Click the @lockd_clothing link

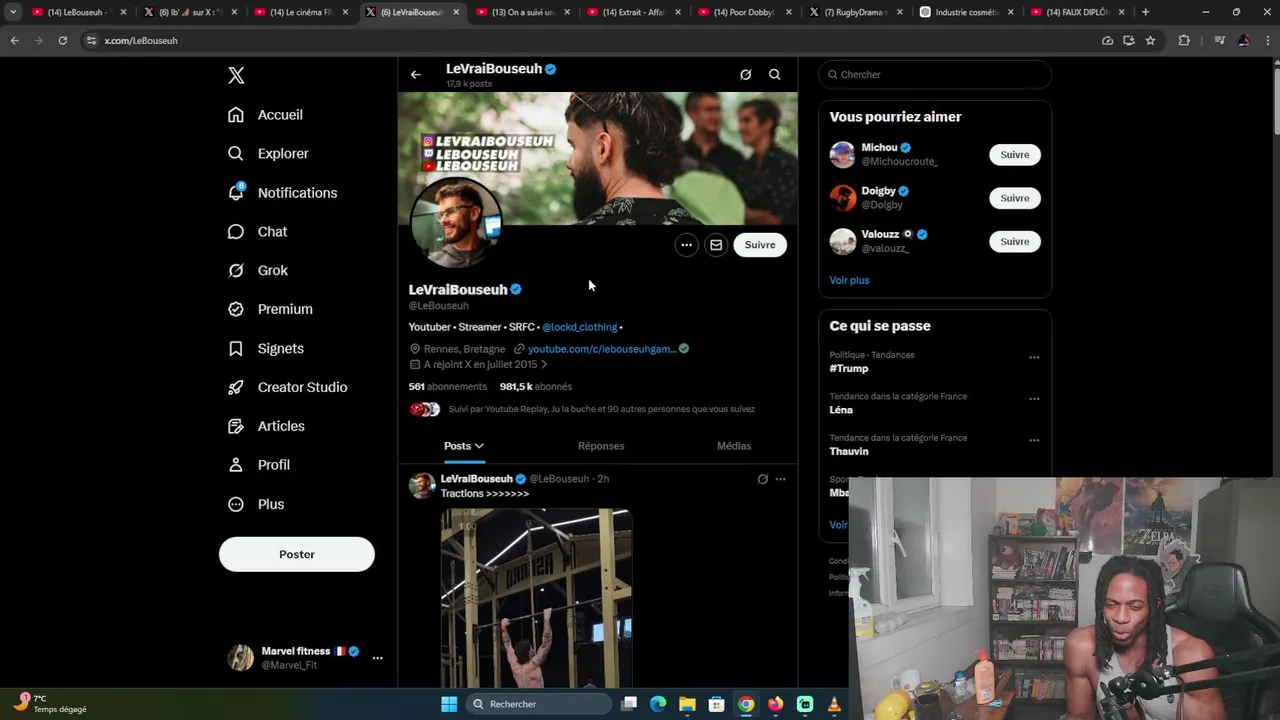pyautogui.click(x=580, y=327)
